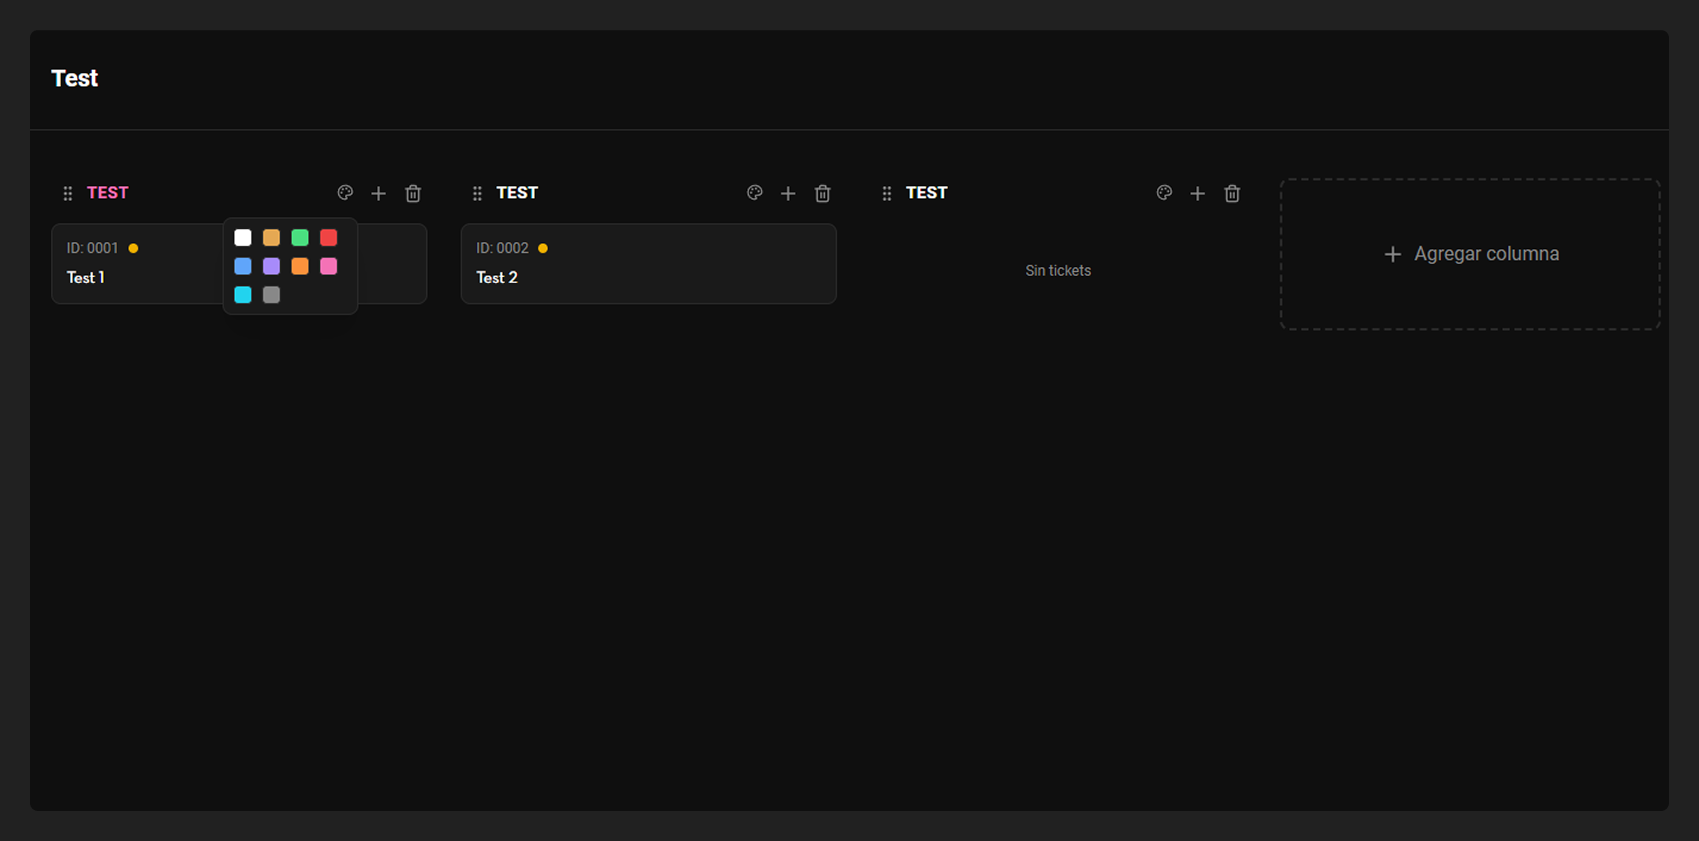Viewport: 1699px width, 841px height.
Task: Add ticket to the empty third column
Action: tap(1197, 193)
